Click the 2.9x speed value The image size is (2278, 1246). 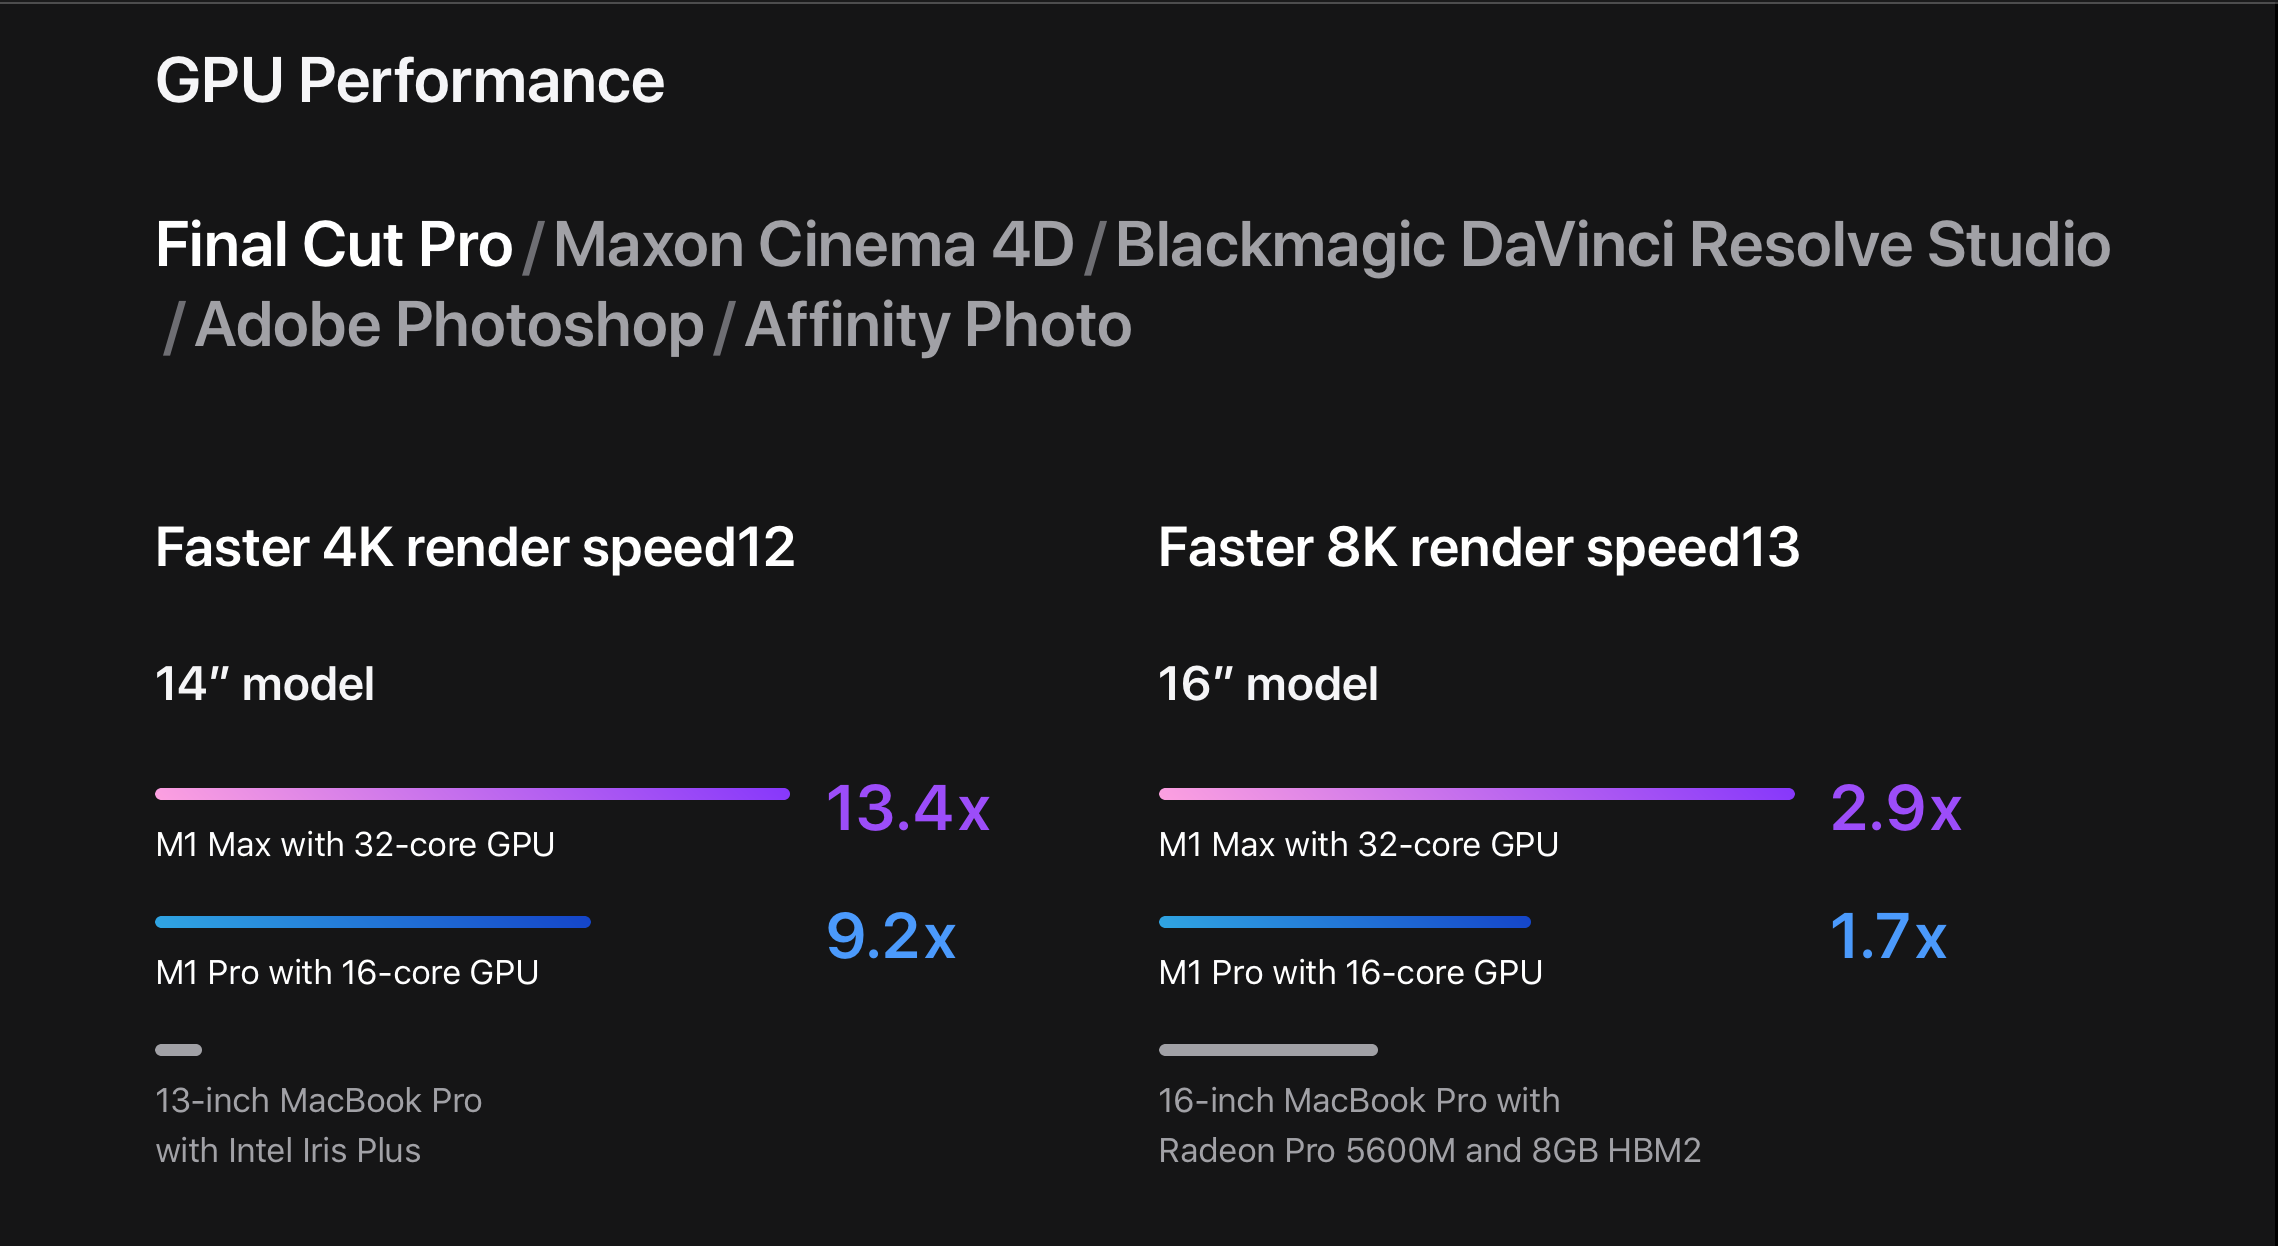[1896, 808]
